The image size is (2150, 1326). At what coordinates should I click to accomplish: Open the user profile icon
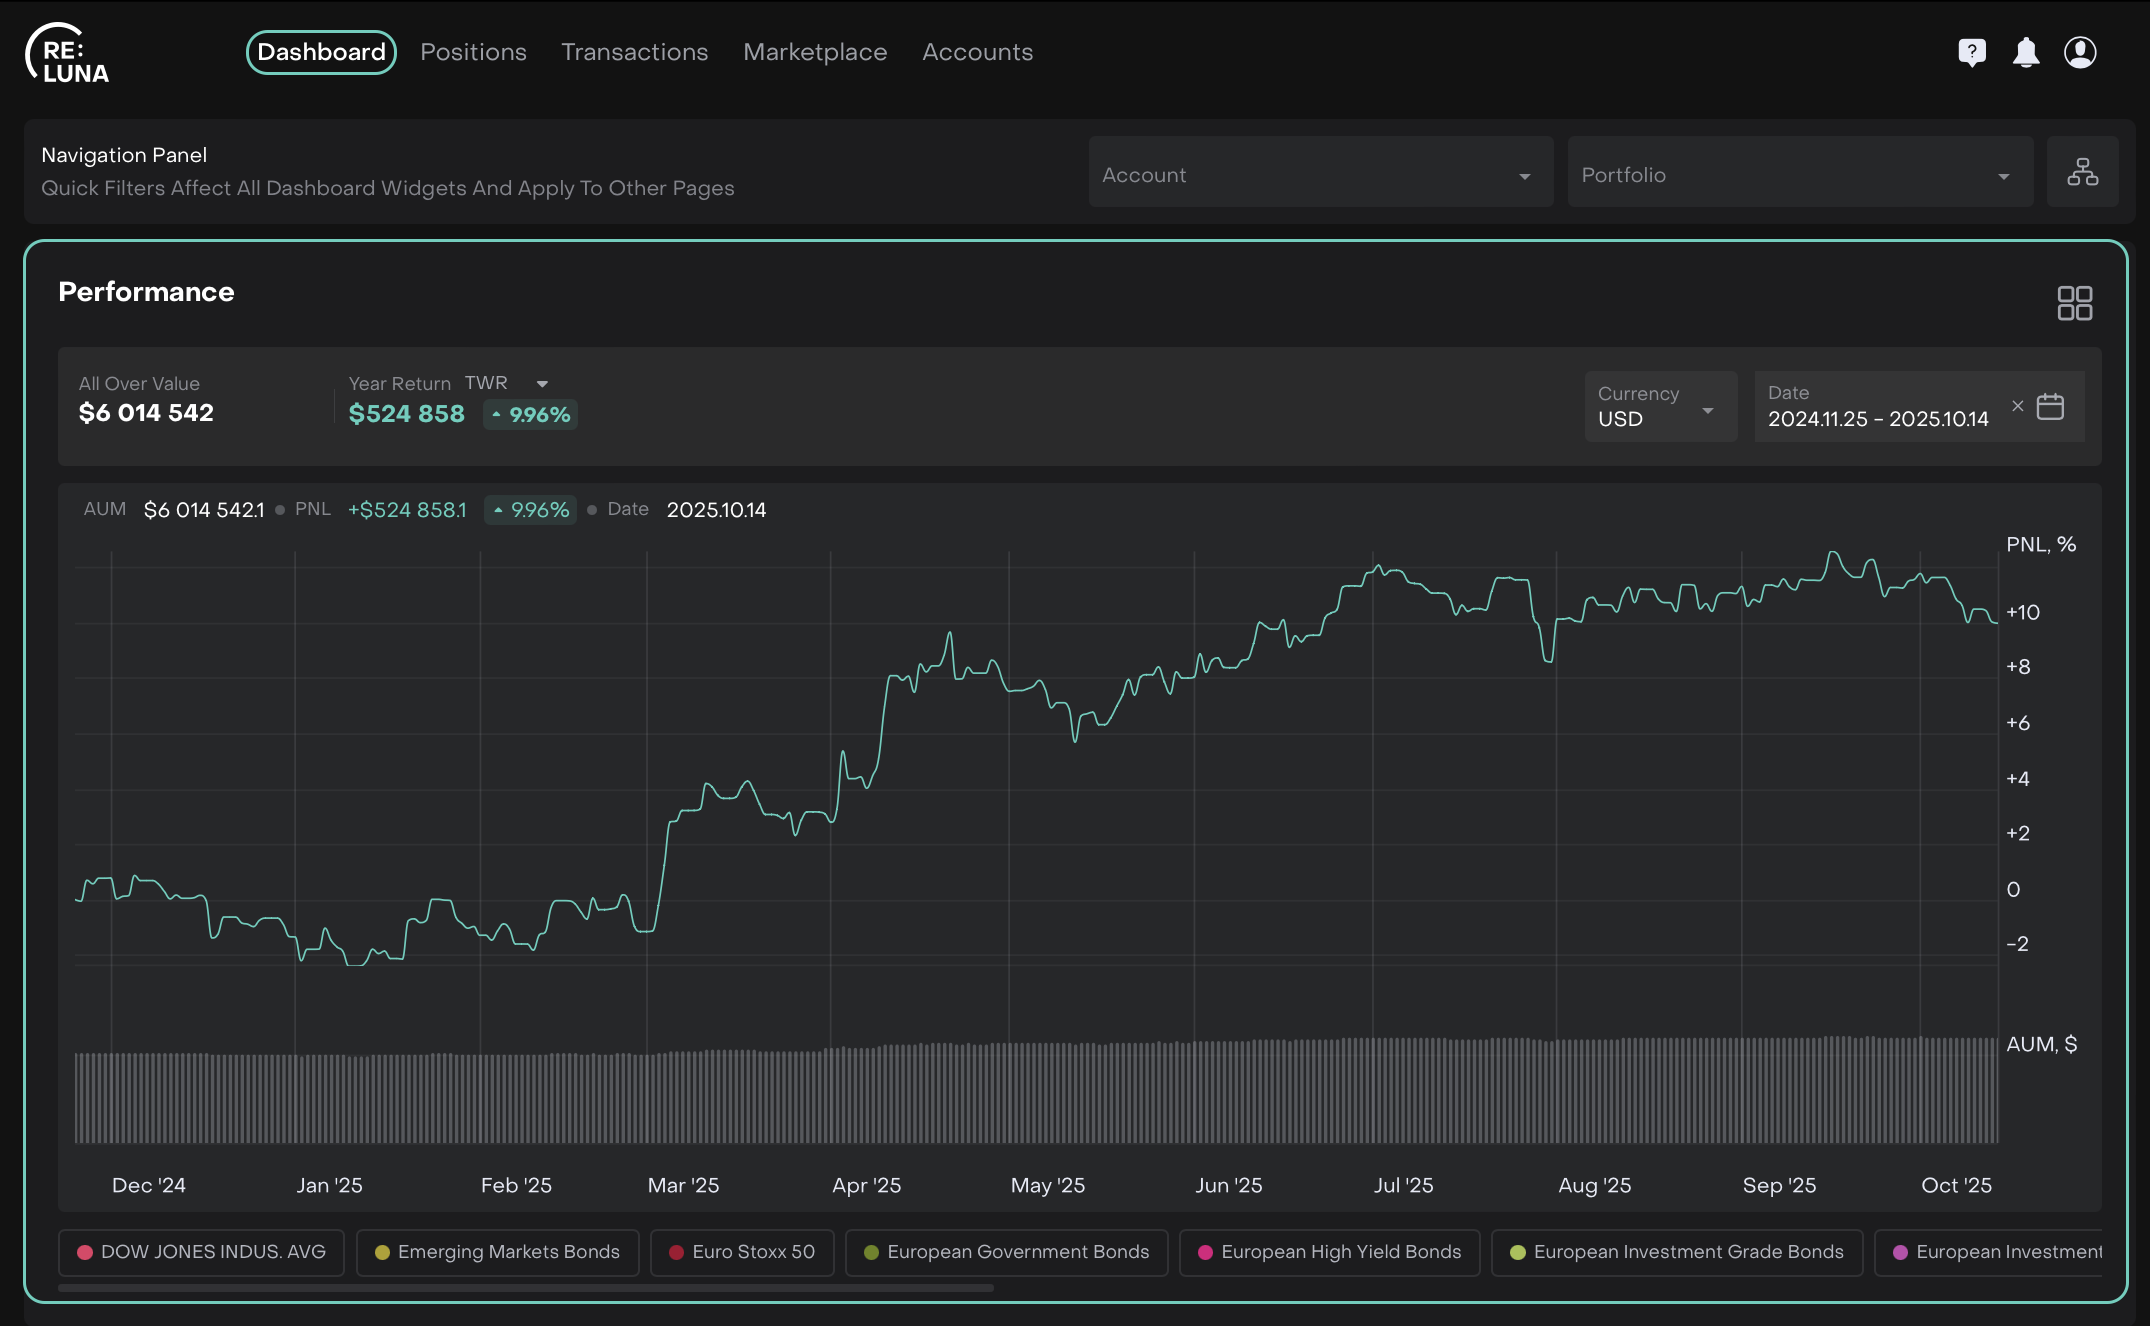pyautogui.click(x=2080, y=52)
